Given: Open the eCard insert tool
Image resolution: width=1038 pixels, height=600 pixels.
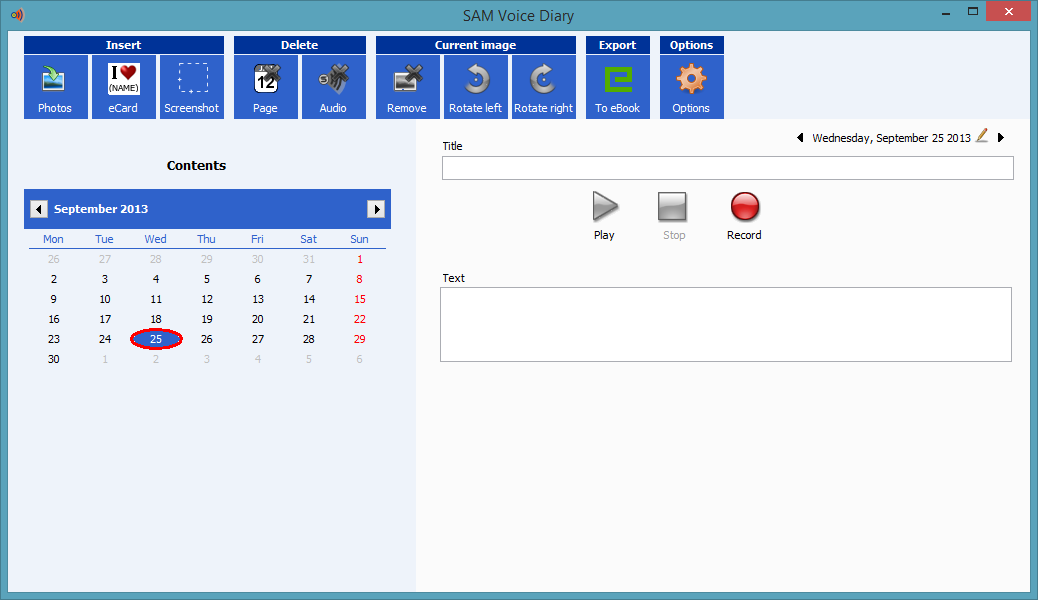Looking at the screenshot, I should 124,87.
